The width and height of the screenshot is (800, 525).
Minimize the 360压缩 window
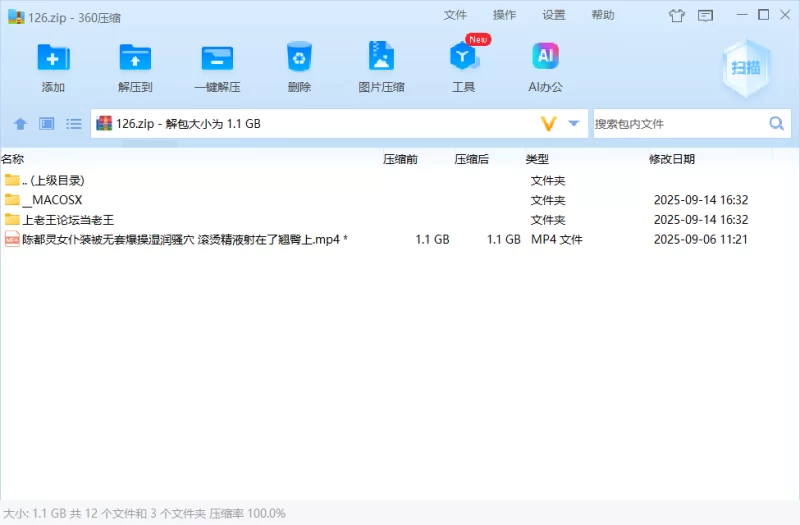coord(742,15)
